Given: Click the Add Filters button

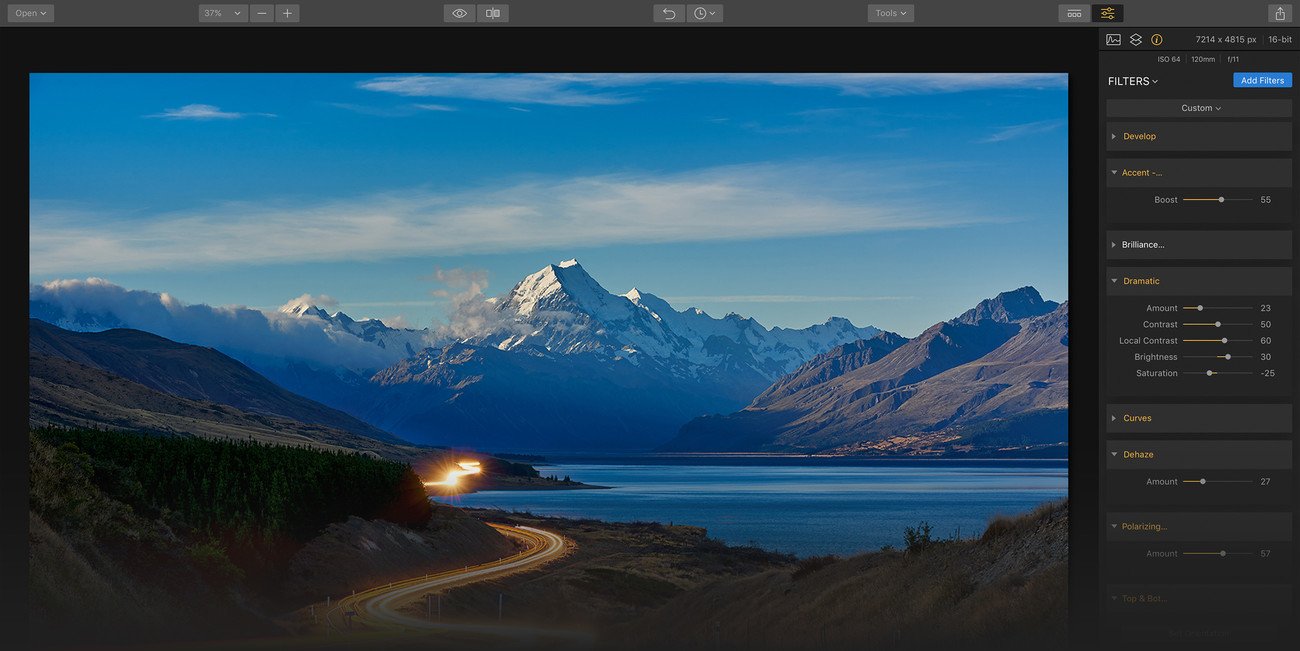Looking at the screenshot, I should pyautogui.click(x=1262, y=80).
